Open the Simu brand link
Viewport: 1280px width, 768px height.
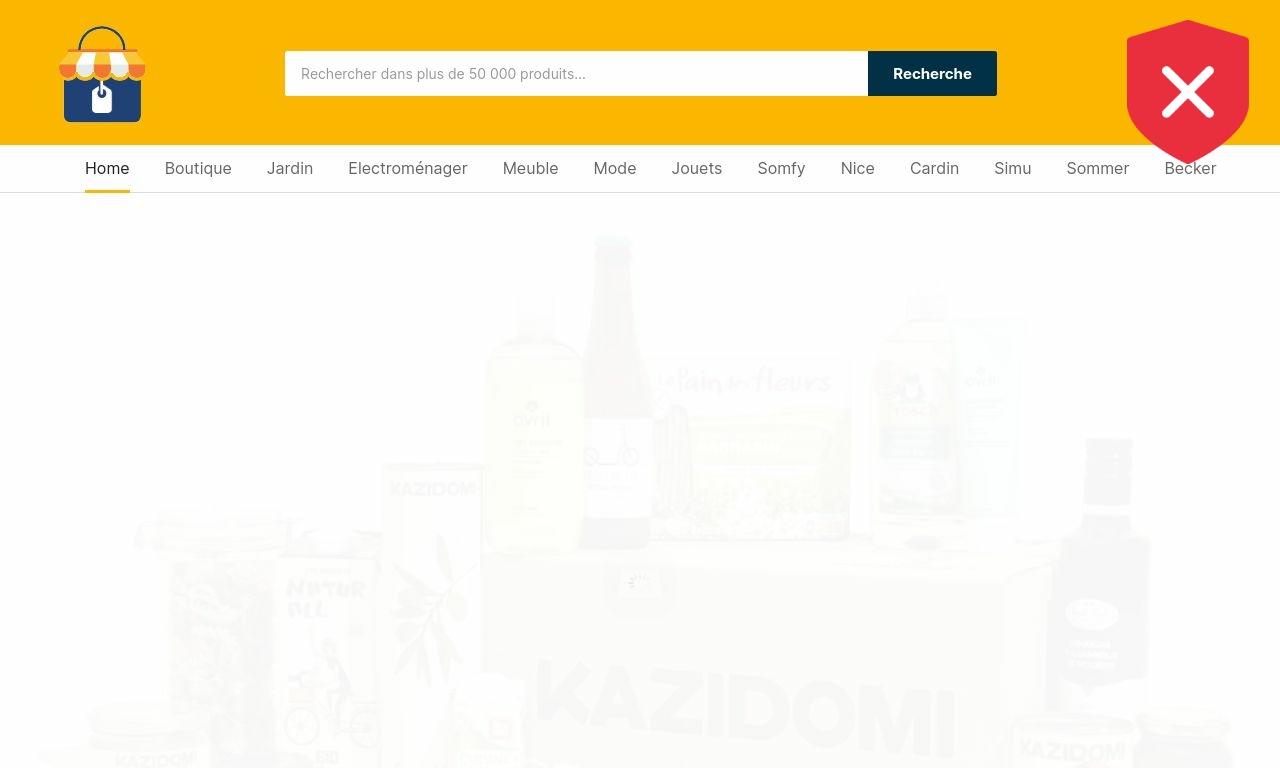1013,169
